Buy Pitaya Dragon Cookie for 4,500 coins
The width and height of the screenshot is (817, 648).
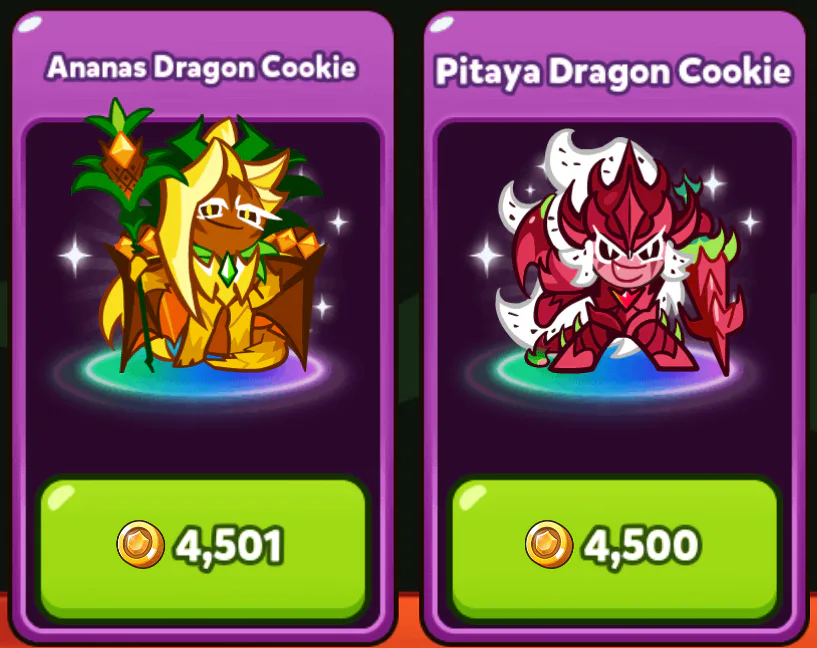point(614,547)
